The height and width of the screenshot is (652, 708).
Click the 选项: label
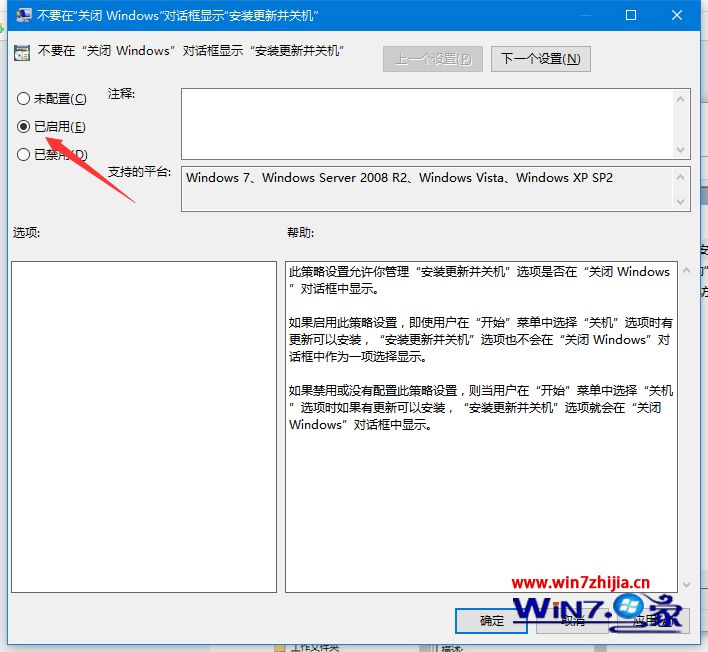pyautogui.click(x=26, y=233)
